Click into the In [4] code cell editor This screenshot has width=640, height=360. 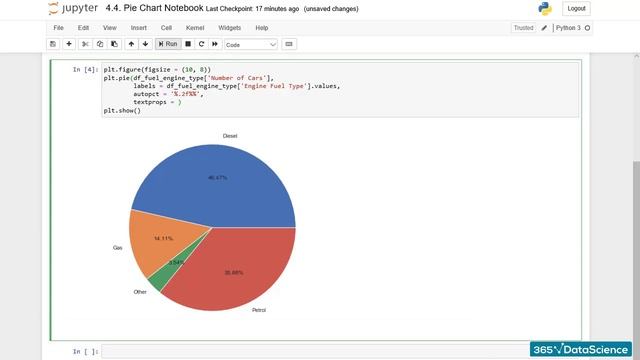(340, 90)
